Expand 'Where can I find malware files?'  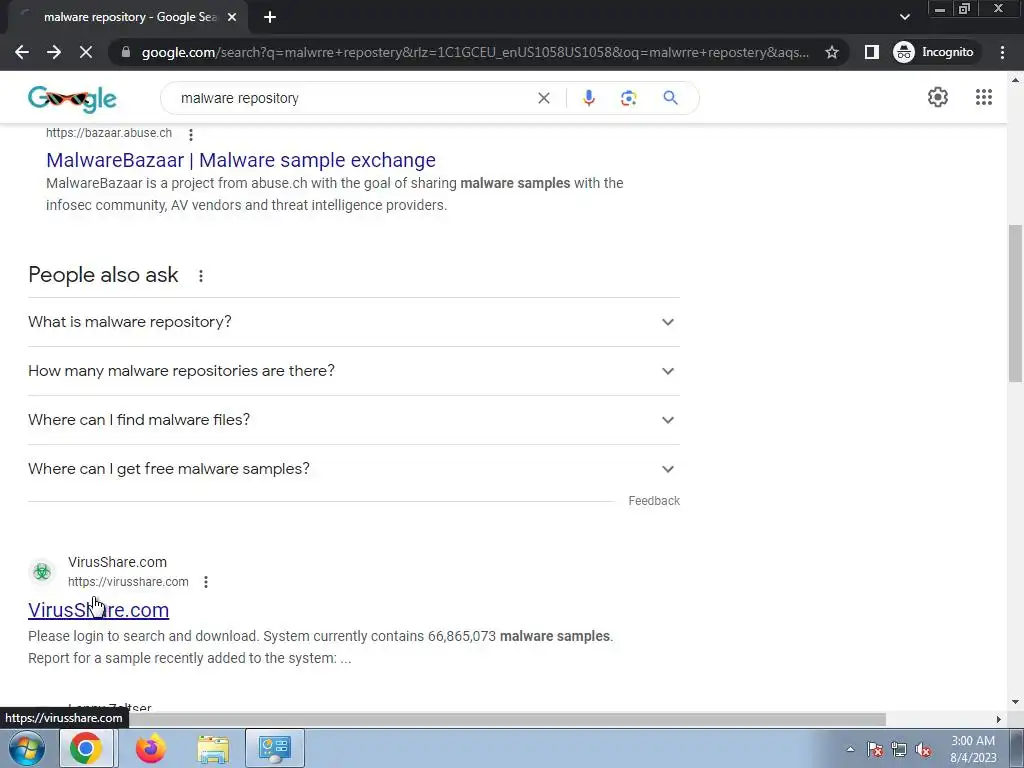[x=353, y=420]
